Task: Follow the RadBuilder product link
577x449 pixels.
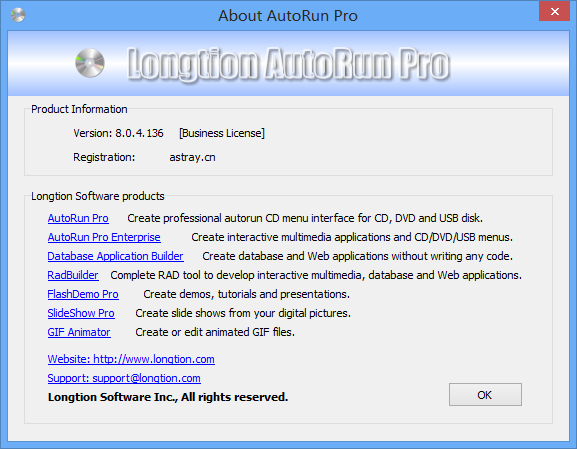Action: (73, 275)
